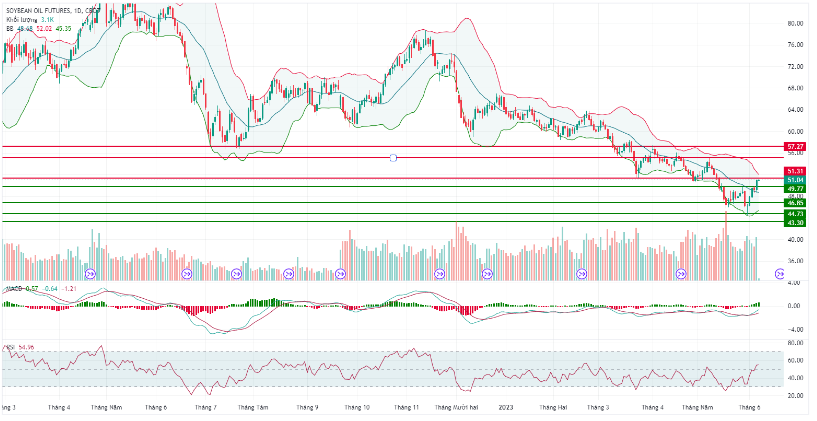
Task: Click the 44.73 price label
Action: (x=796, y=214)
